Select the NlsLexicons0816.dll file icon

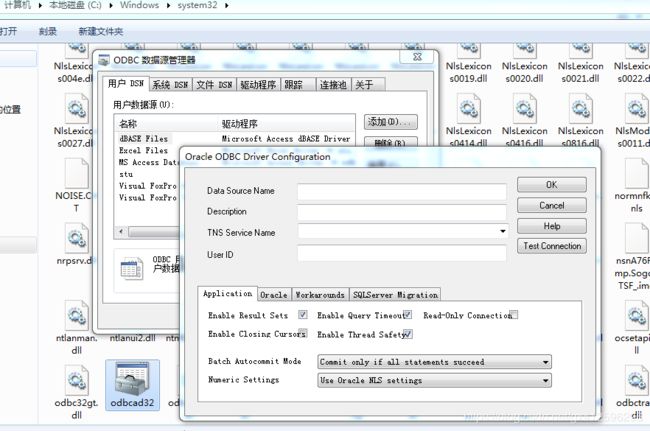581,109
